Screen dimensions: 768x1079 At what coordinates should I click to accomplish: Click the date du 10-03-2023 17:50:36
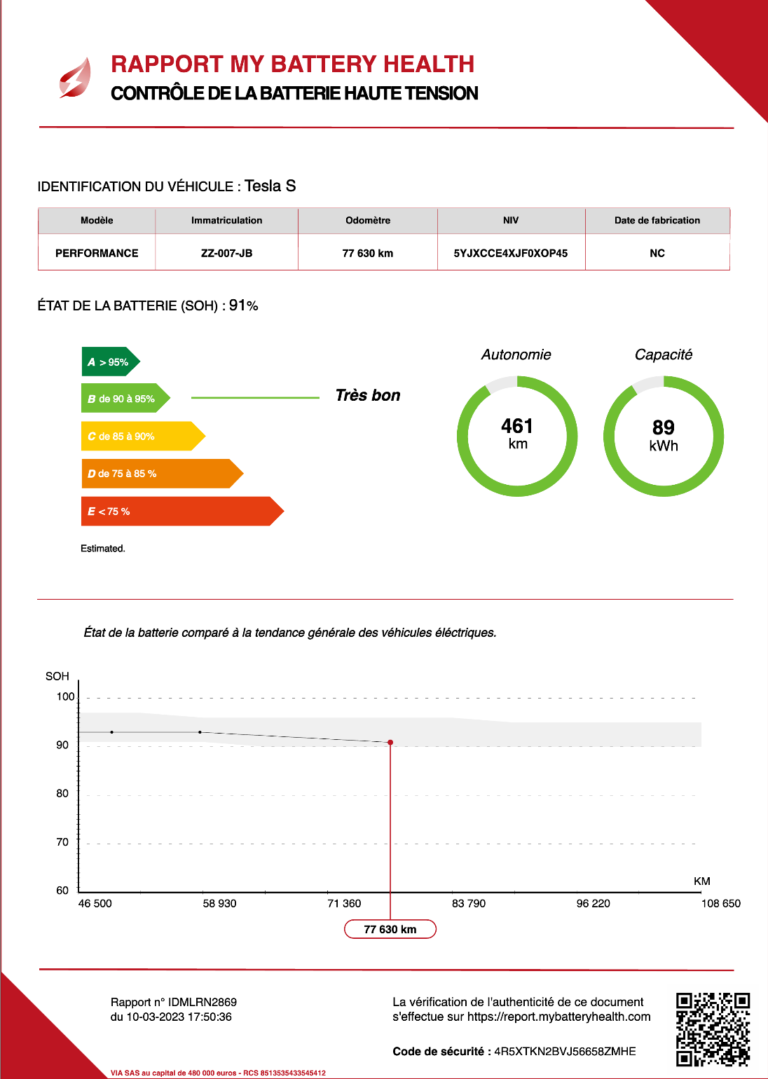click(171, 1016)
